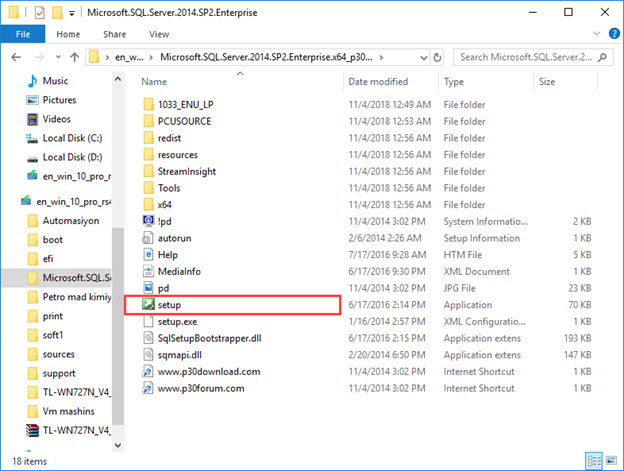Expand the address bar history dropdown
This screenshot has width=624, height=471.
click(423, 58)
